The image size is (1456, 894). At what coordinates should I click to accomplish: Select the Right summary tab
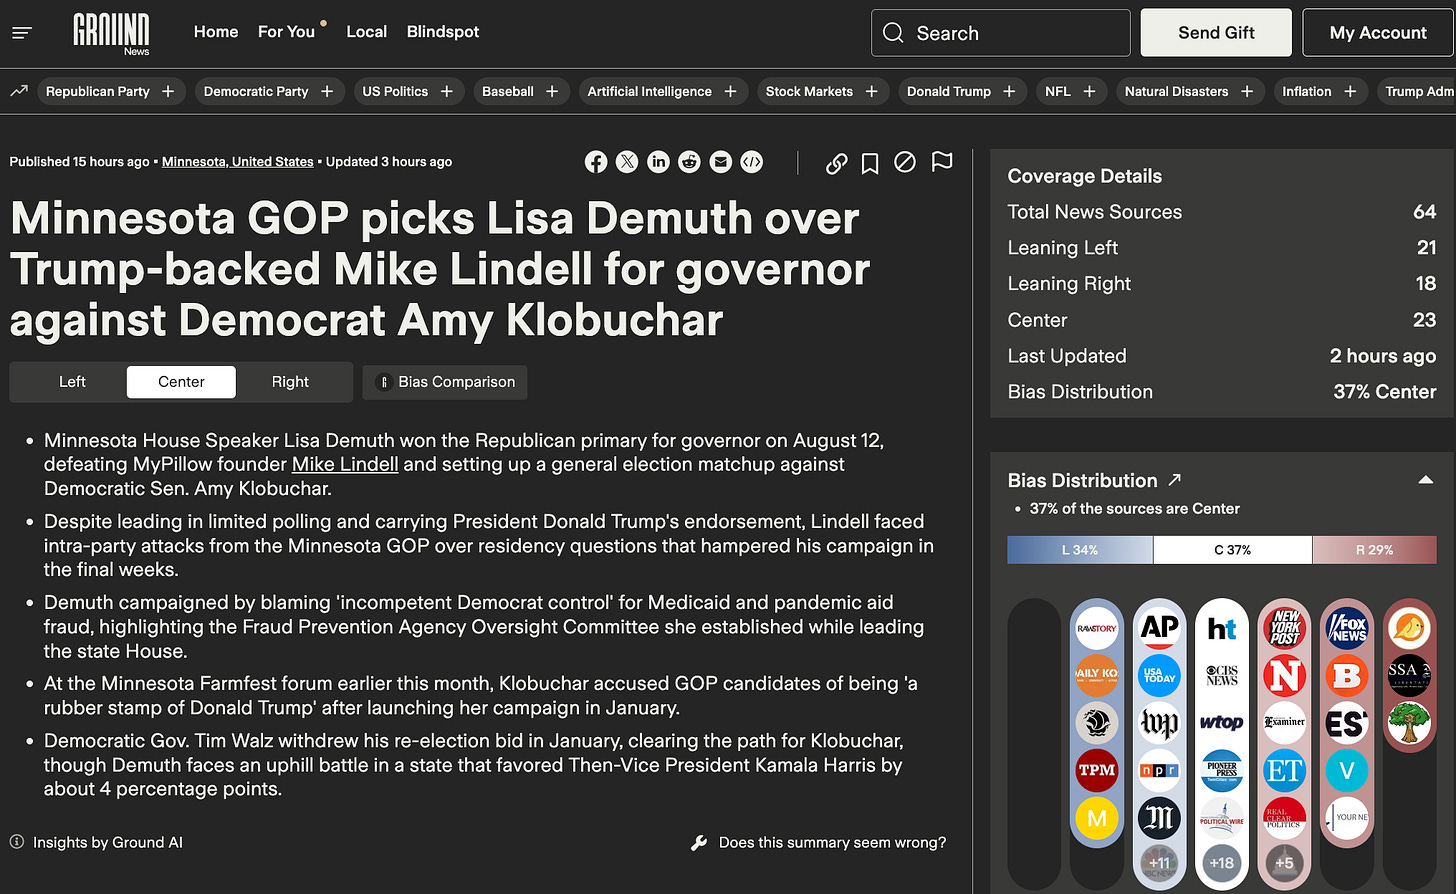(x=290, y=382)
